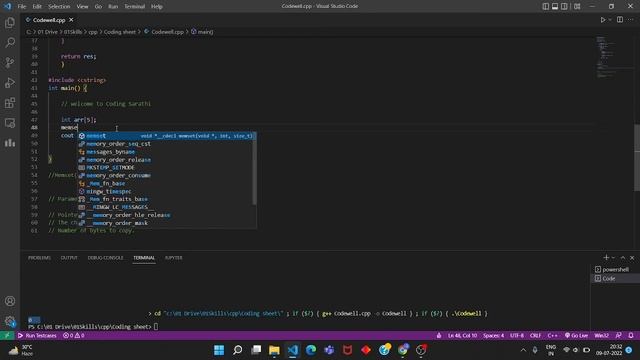
Task: Open the Go menu
Action: point(98,7)
